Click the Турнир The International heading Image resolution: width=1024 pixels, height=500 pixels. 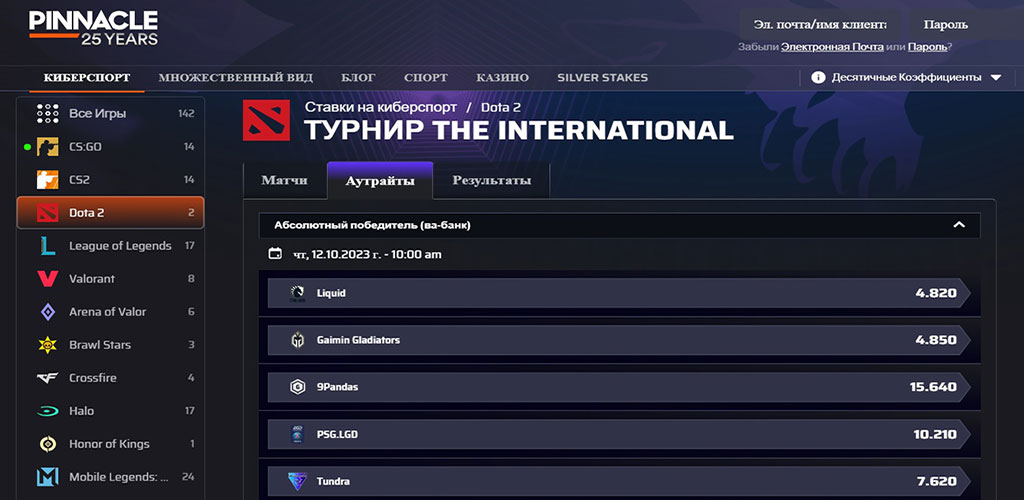519,131
